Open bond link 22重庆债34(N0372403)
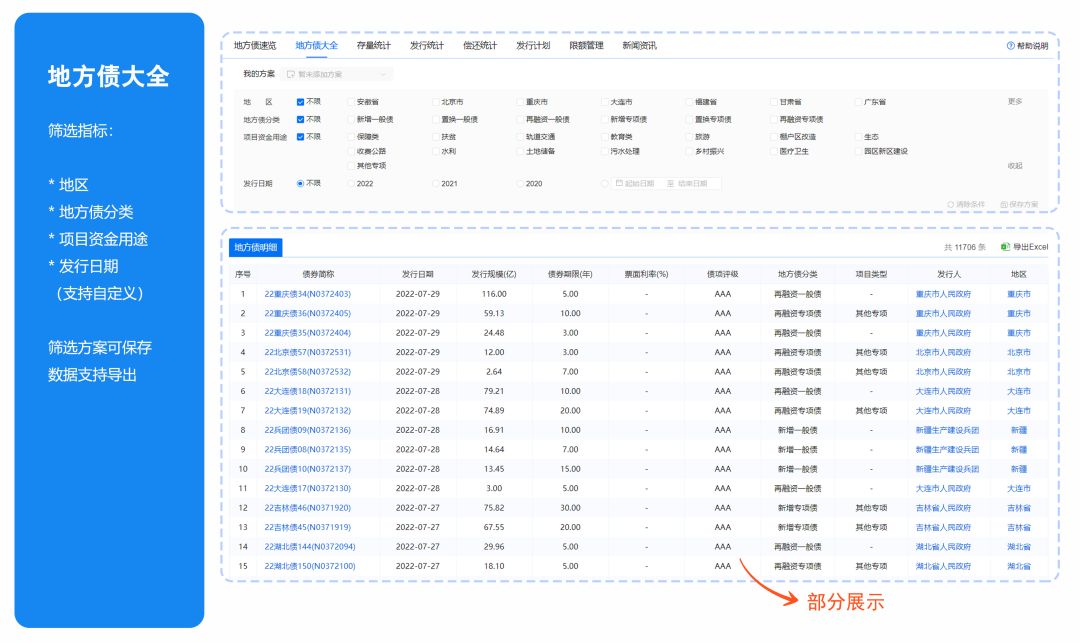The width and height of the screenshot is (1080, 643). (x=307, y=294)
